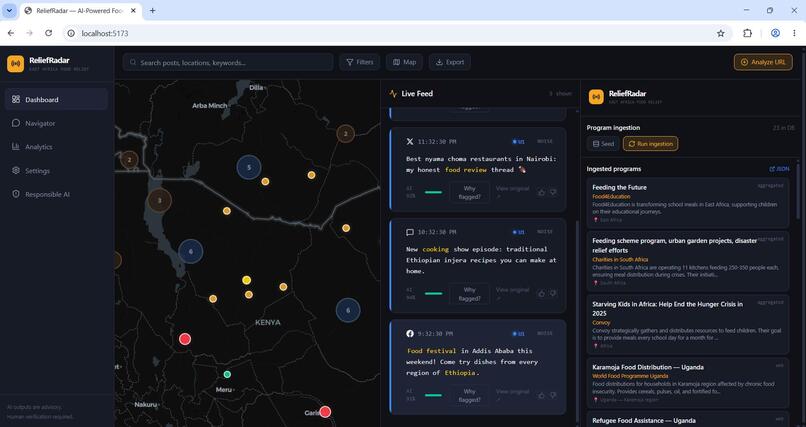Viewport: 806px width, 427px height.
Task: View original of nyama choma post
Action: pyautogui.click(x=512, y=192)
